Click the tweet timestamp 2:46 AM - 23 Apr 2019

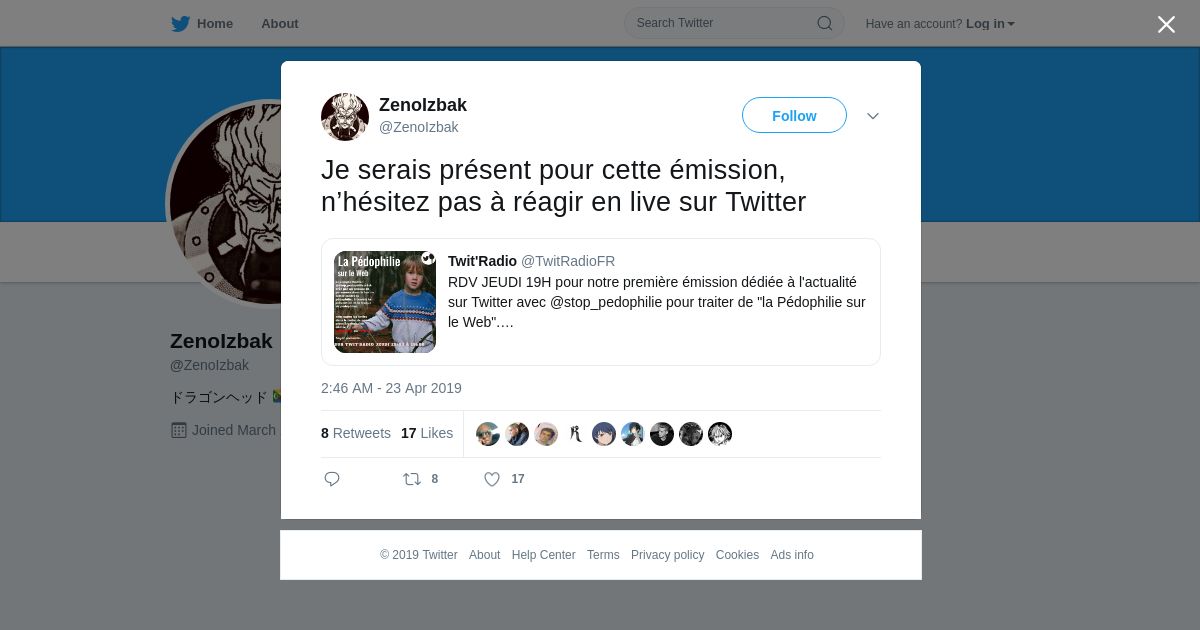391,388
